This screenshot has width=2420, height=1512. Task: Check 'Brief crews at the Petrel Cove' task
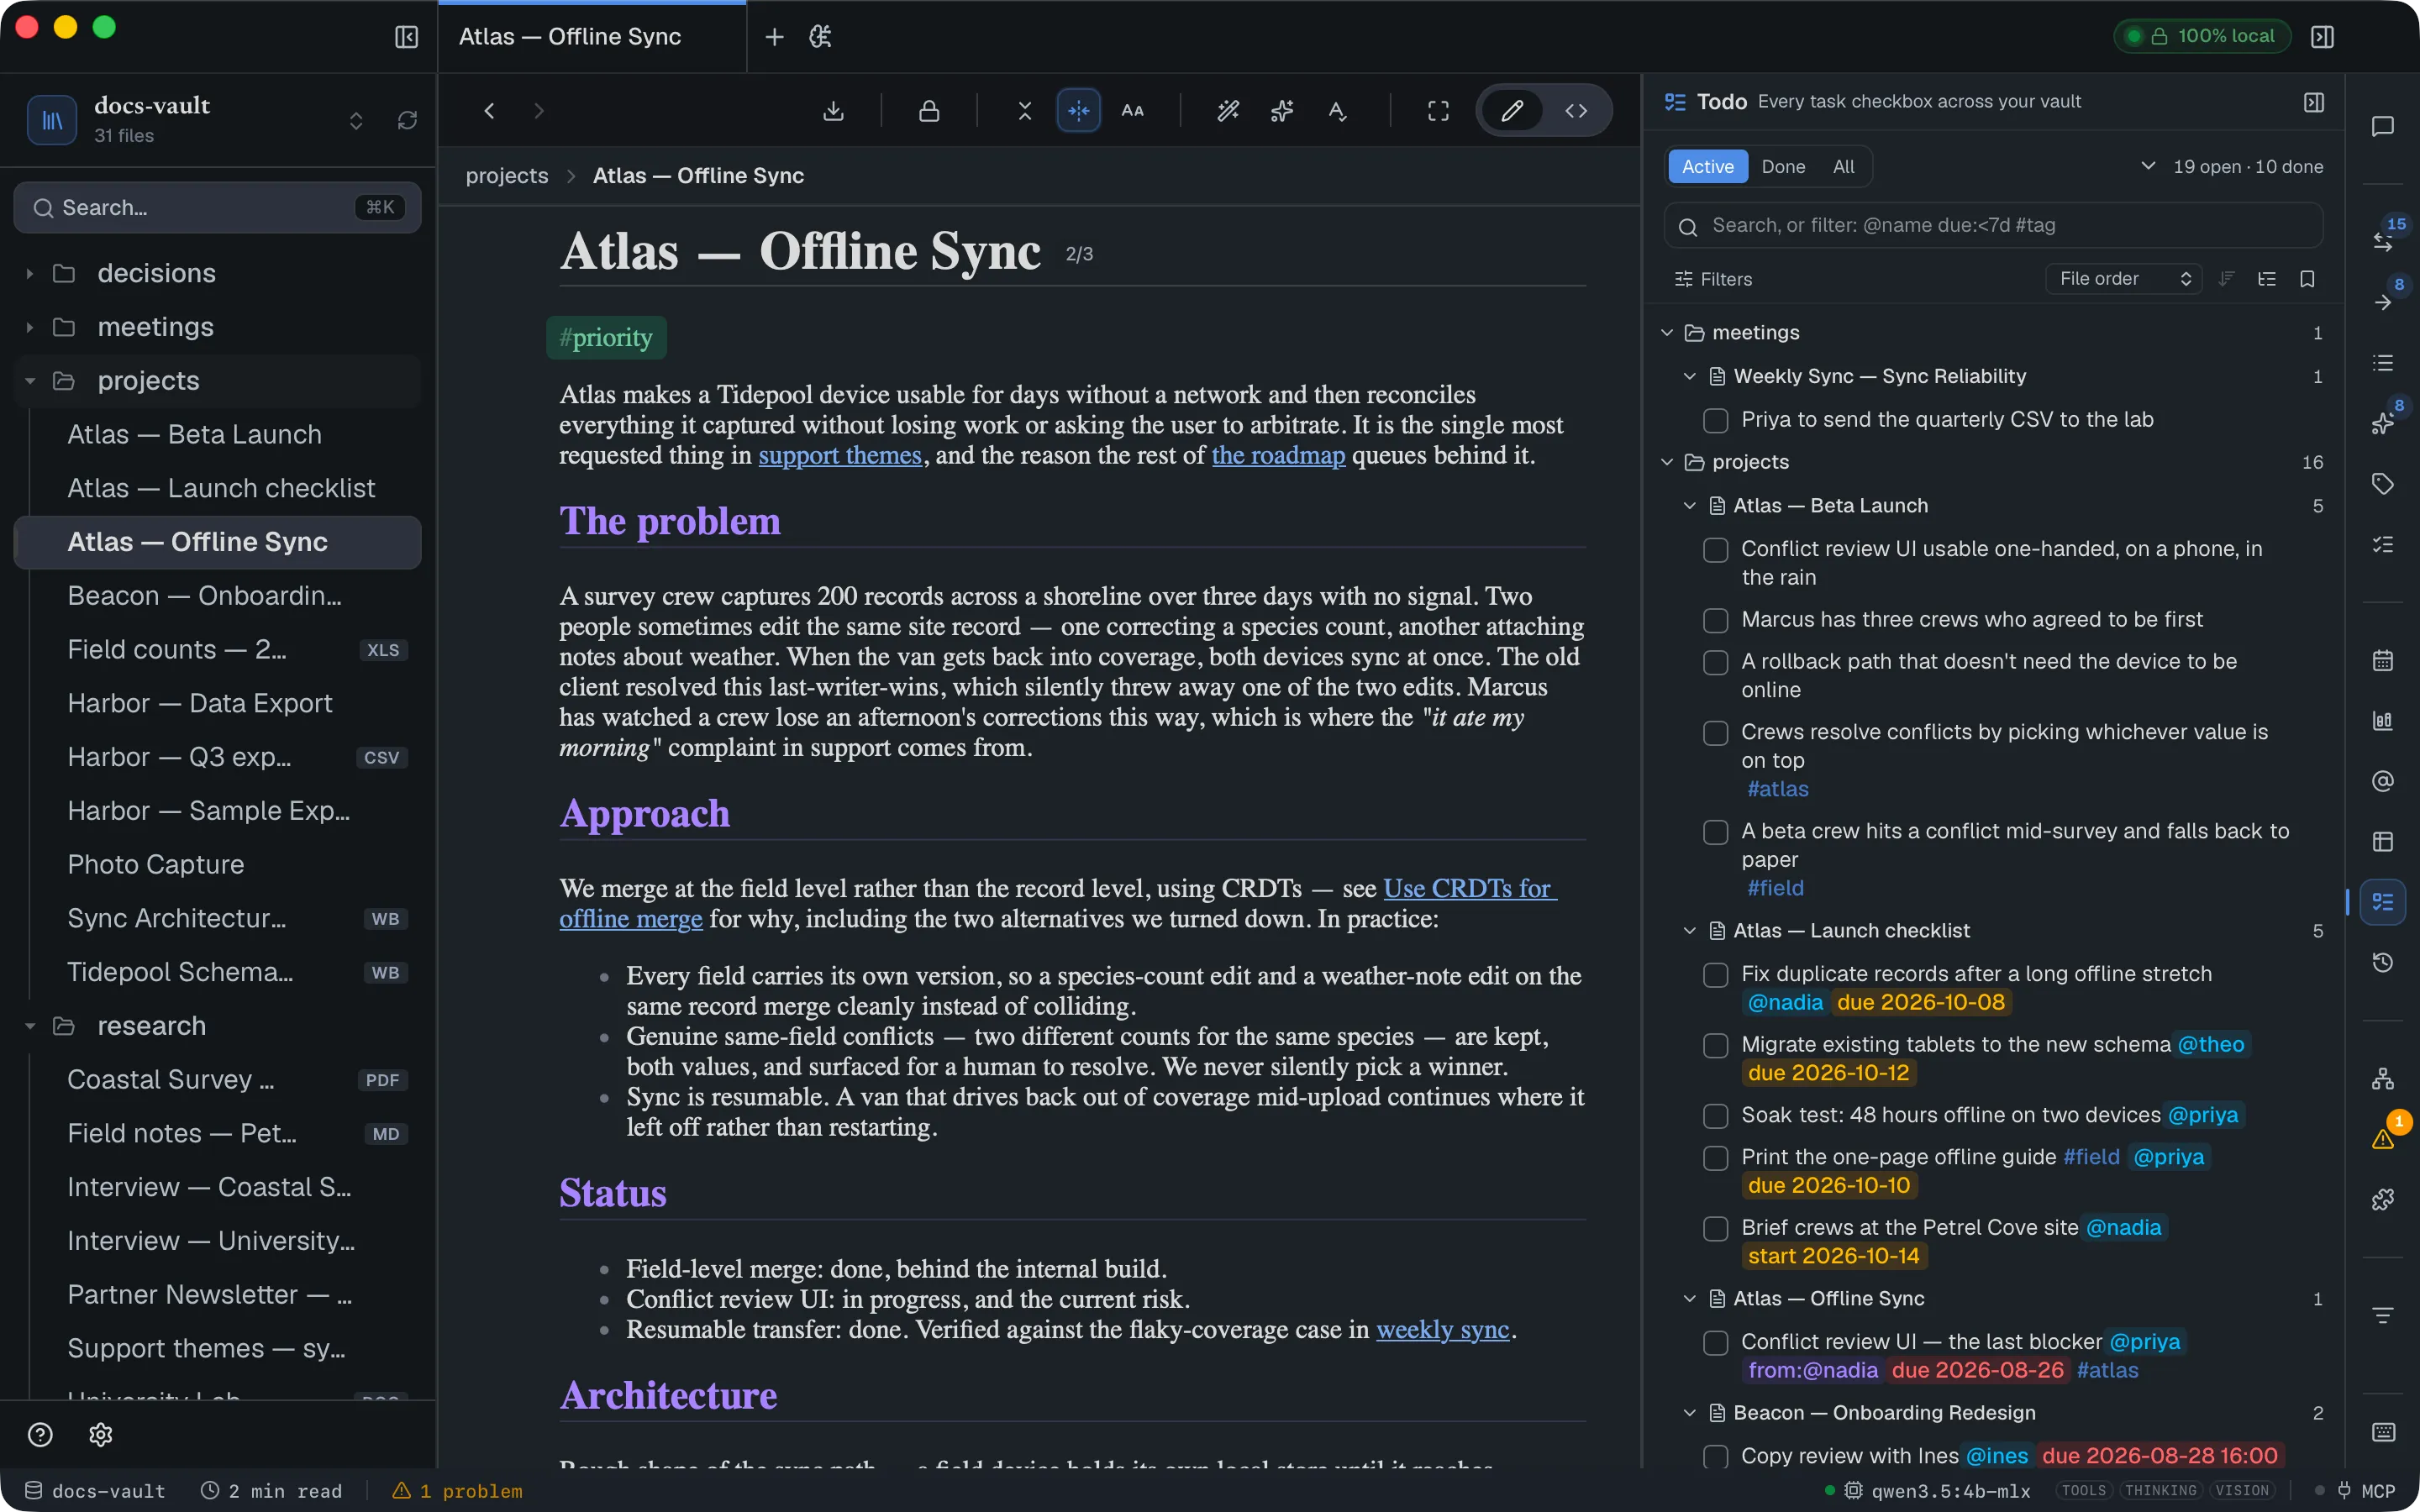[x=1716, y=1228]
